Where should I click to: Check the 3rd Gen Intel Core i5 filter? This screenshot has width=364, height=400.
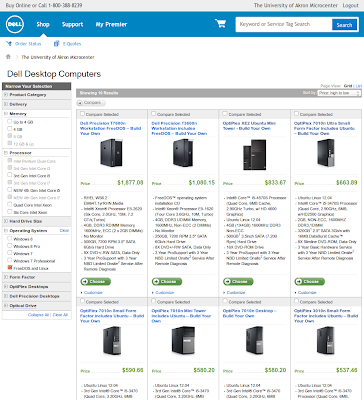[x=10, y=175]
